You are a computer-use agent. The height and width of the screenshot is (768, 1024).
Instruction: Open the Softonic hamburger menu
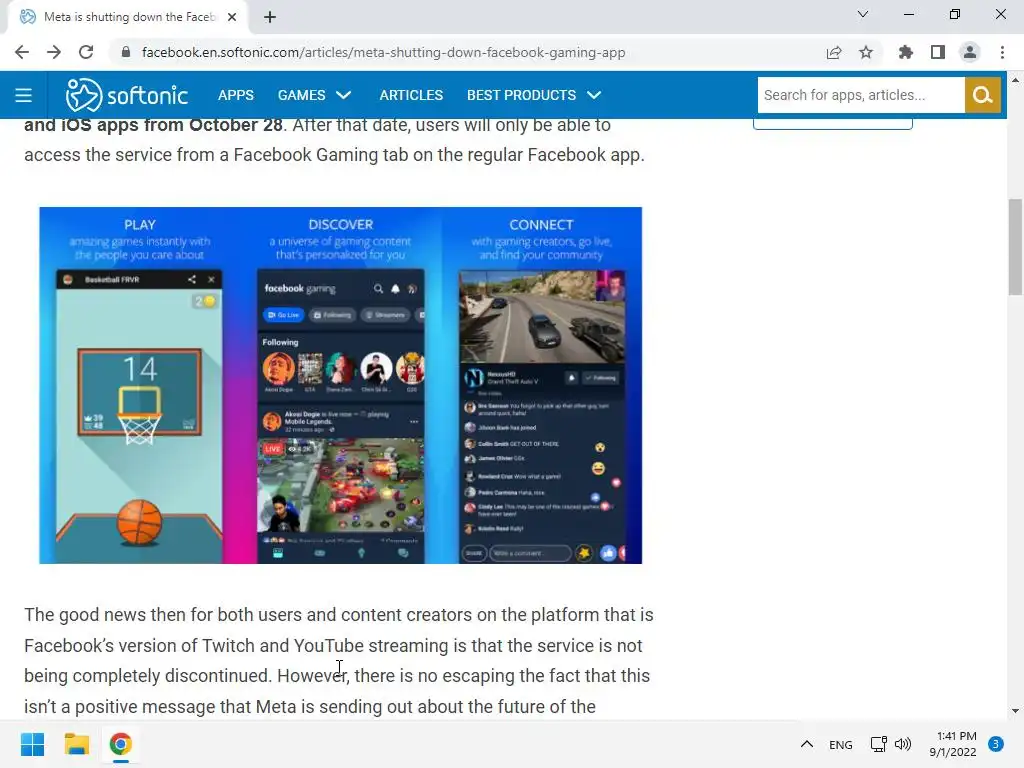click(24, 95)
